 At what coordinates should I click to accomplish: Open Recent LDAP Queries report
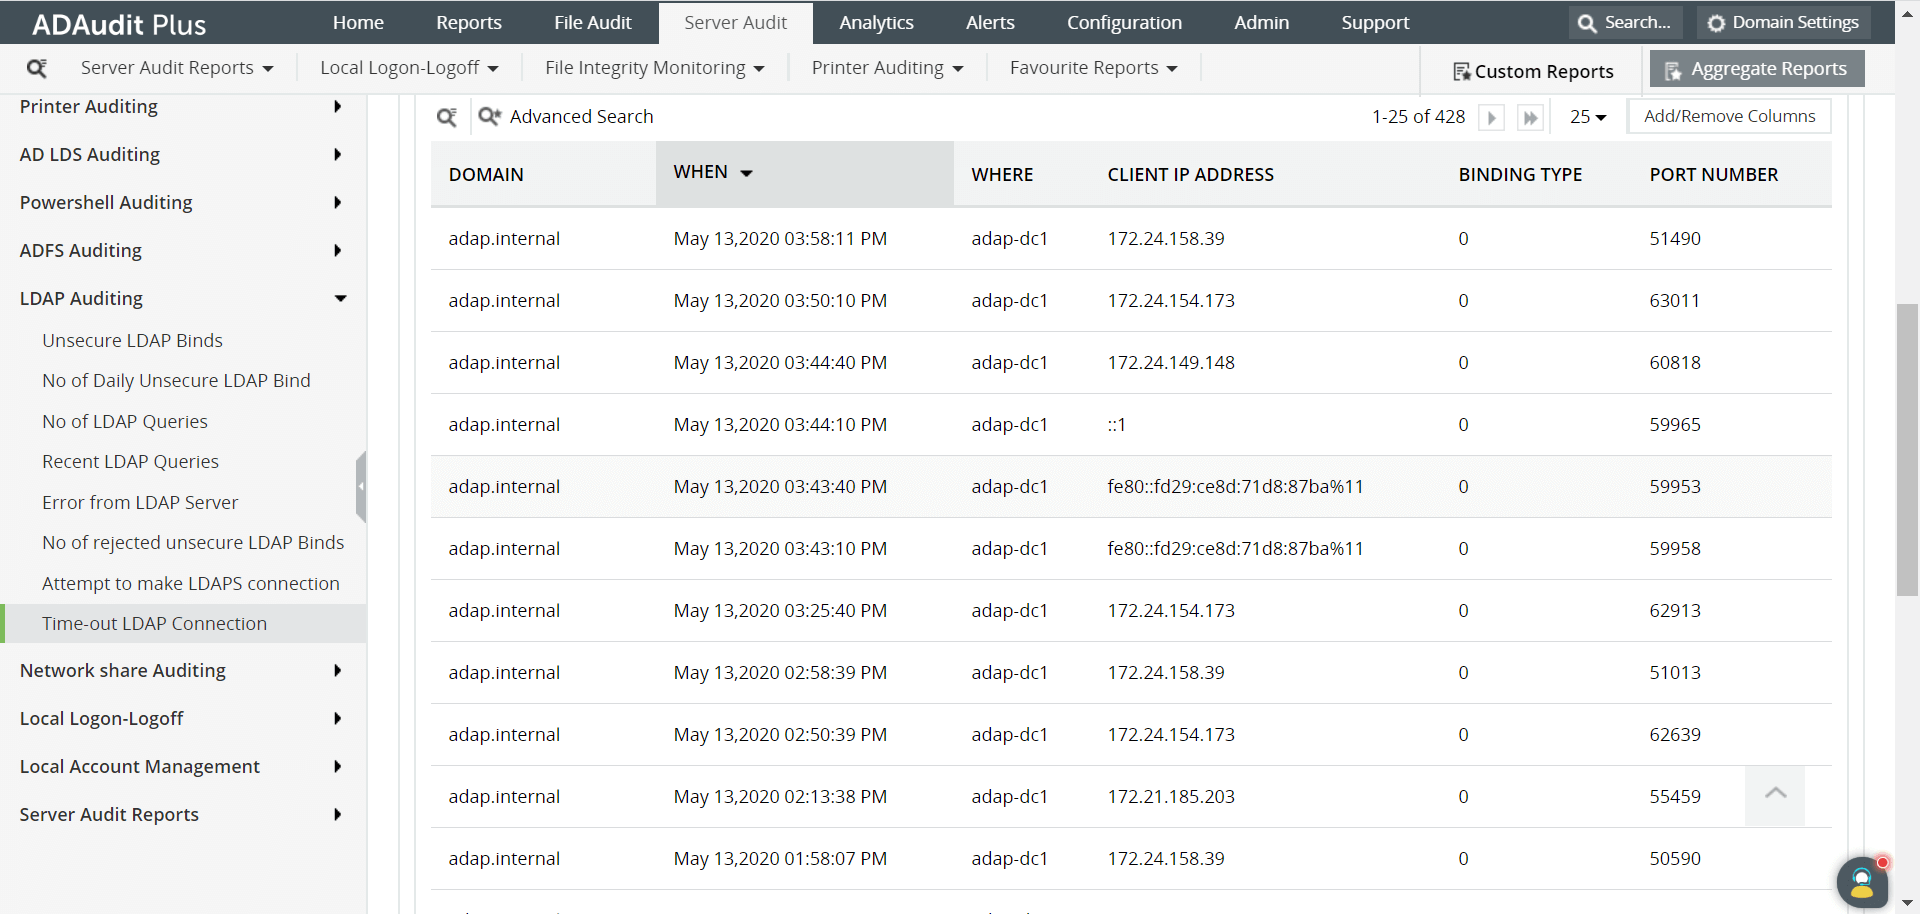coord(130,461)
